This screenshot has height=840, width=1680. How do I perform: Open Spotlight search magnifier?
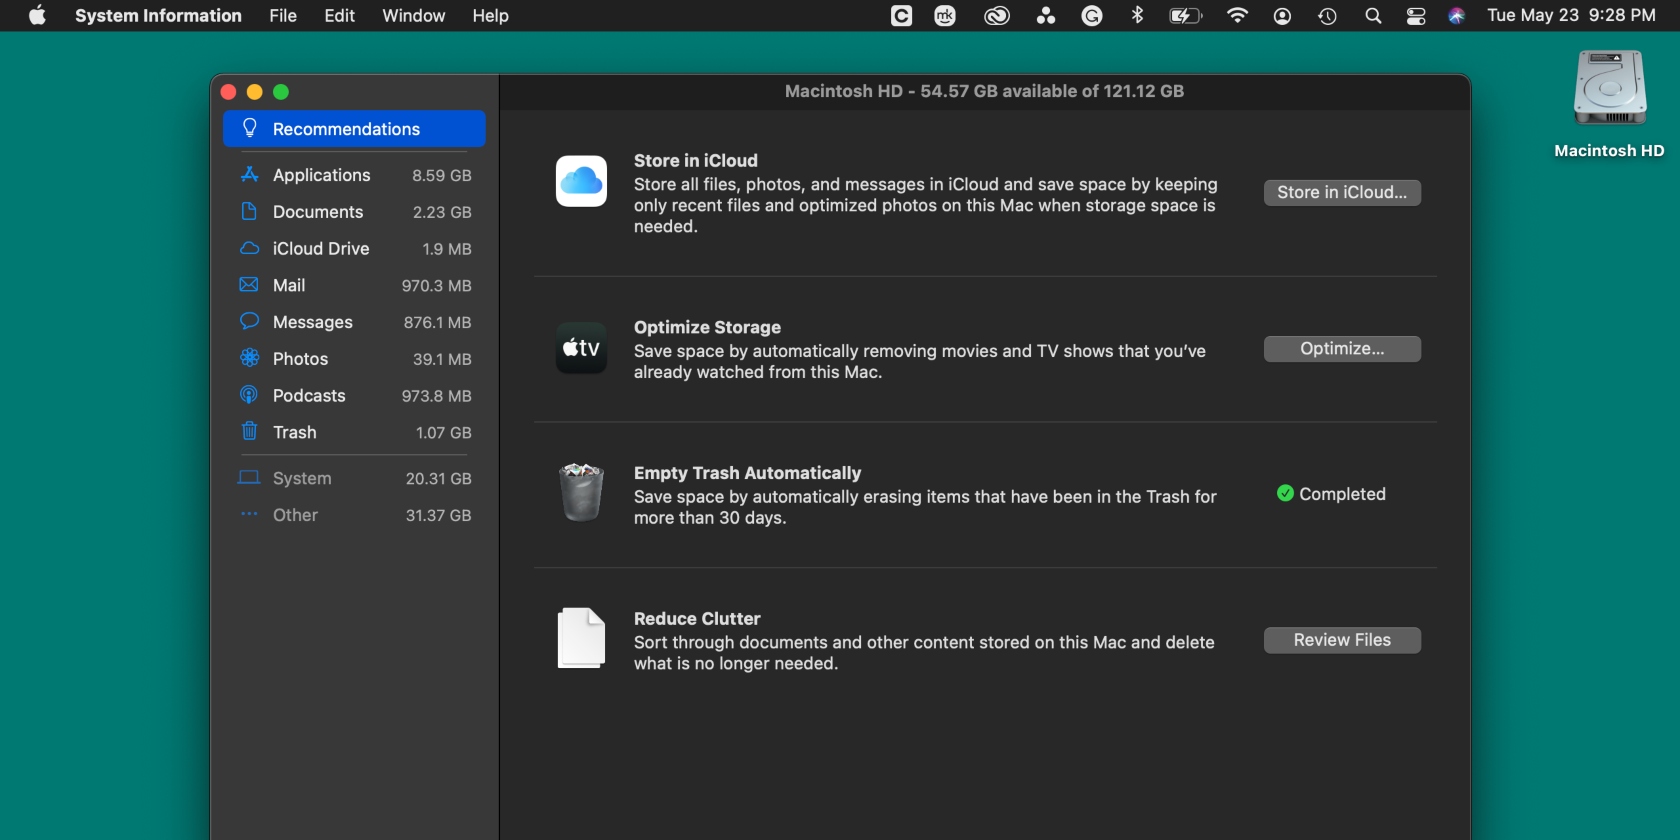[x=1373, y=15]
